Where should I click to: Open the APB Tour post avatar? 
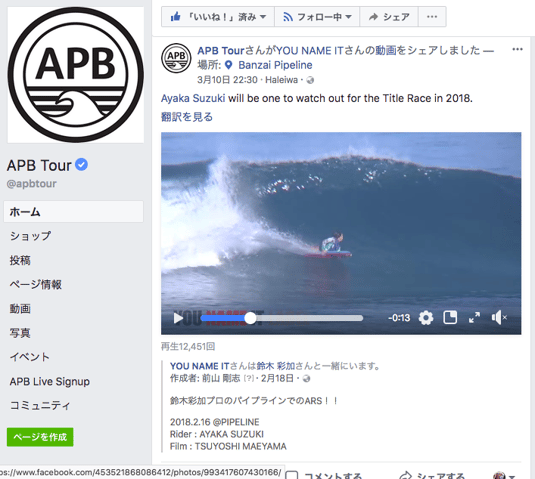coord(176,58)
